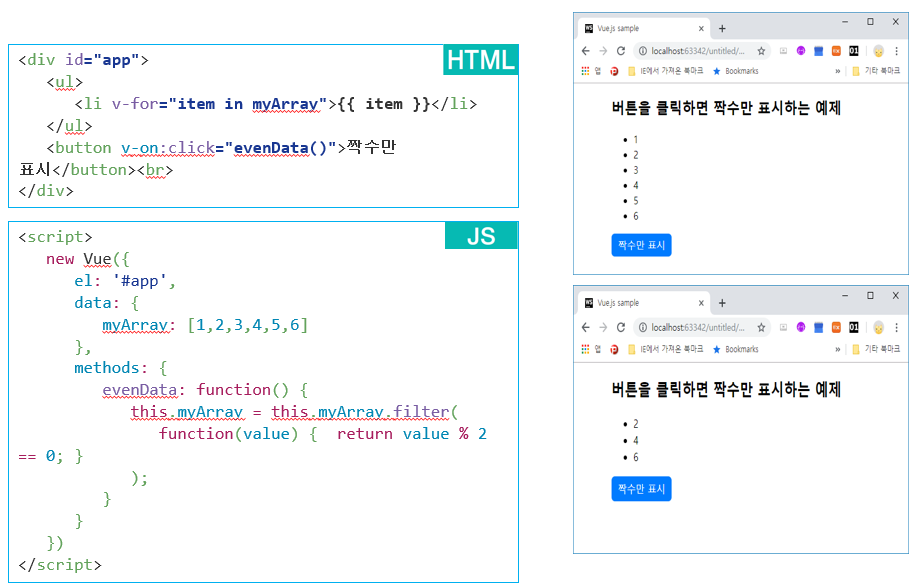Open the profile avatar in the 2-4-6 list window
The width and height of the screenshot is (916, 588).
tap(879, 328)
